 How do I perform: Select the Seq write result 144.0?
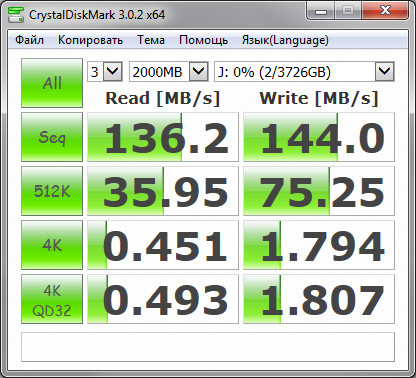tap(319, 137)
